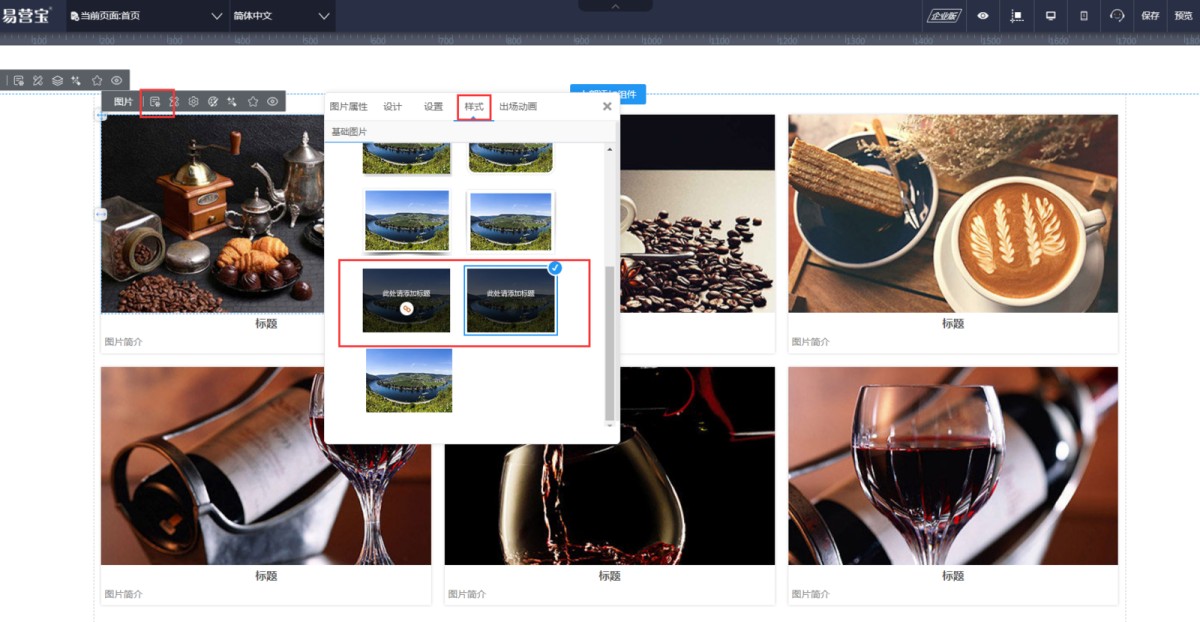Click 标题 under the wine bottle rack image
This screenshot has height=622, width=1200.
point(266,576)
